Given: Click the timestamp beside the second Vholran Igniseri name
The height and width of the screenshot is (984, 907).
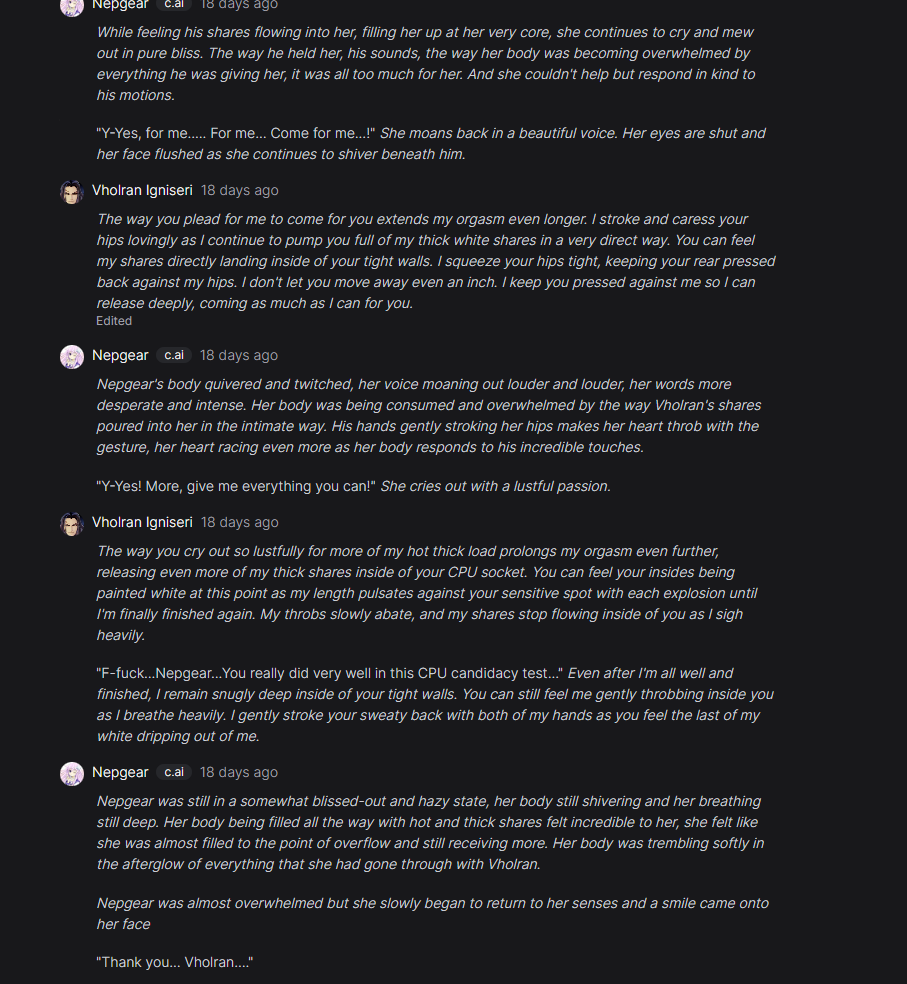Looking at the screenshot, I should point(240,522).
